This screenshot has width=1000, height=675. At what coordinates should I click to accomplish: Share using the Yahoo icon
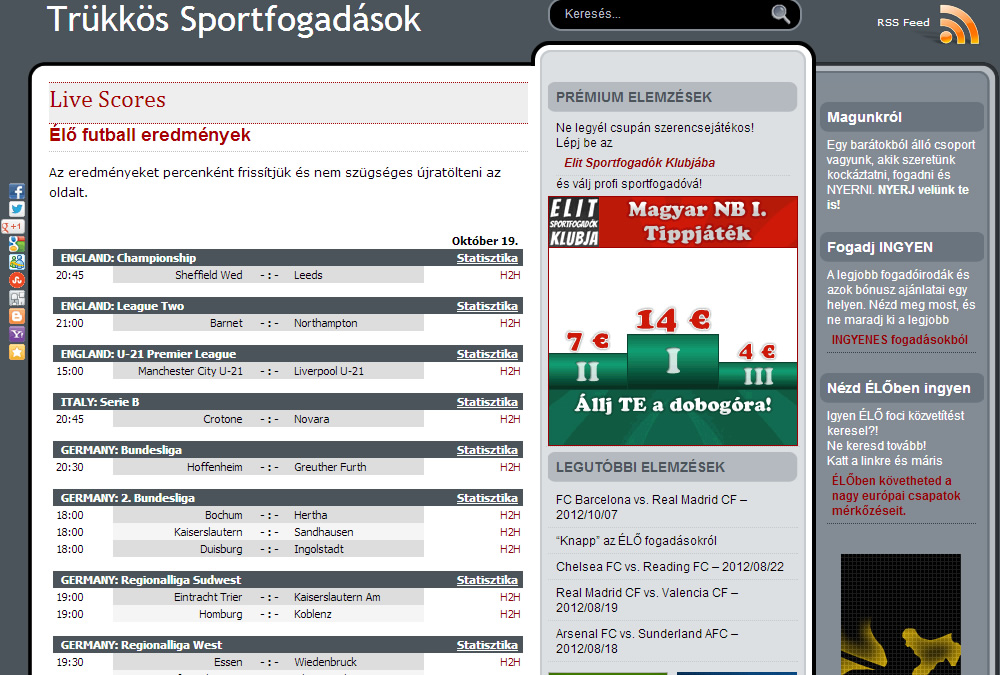tap(17, 333)
